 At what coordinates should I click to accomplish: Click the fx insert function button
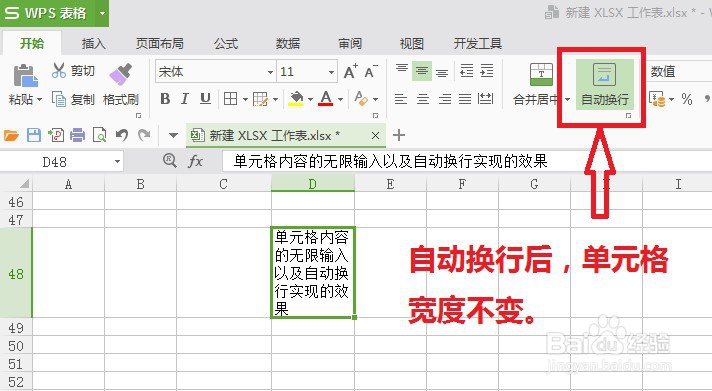tap(195, 161)
